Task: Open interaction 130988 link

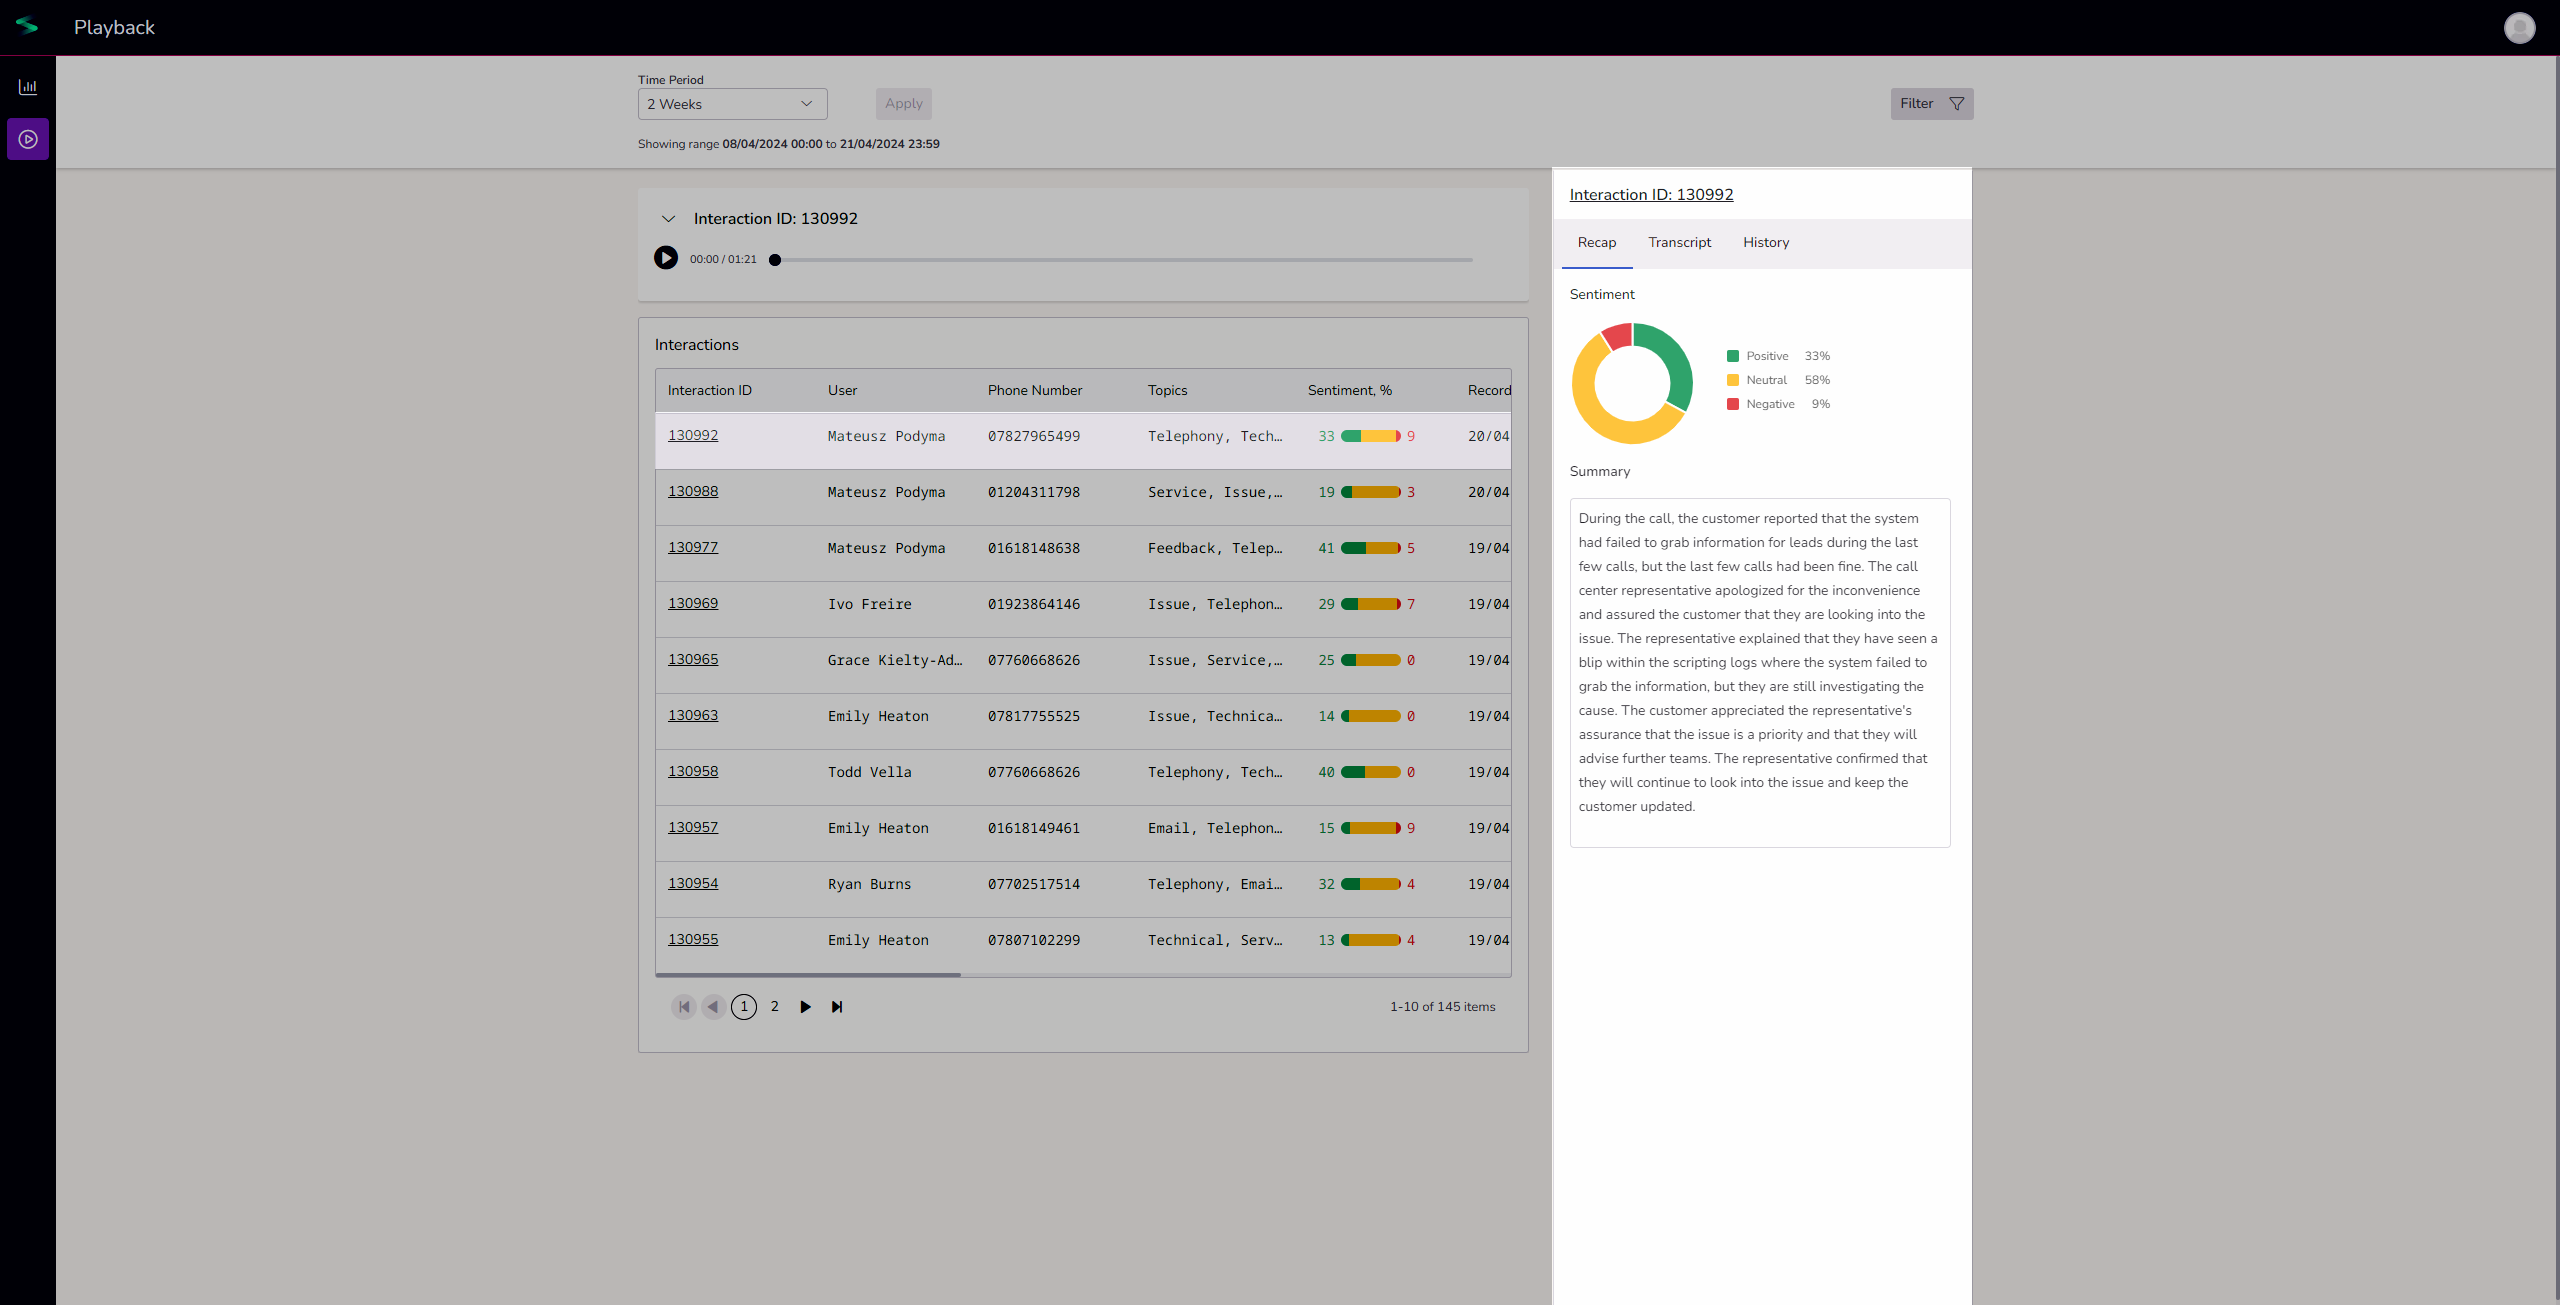Action: (x=693, y=491)
